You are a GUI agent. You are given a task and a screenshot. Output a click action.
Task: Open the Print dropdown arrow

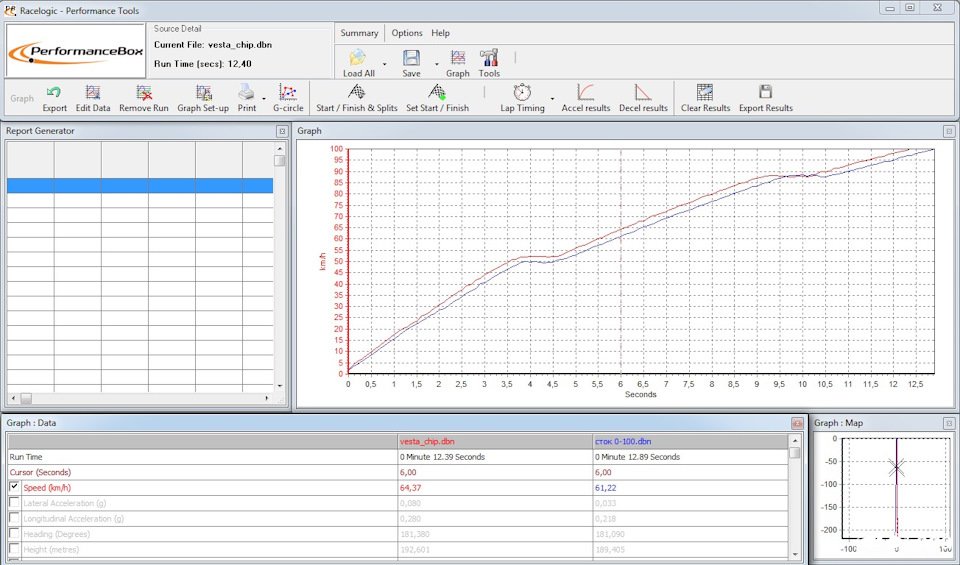(x=264, y=98)
